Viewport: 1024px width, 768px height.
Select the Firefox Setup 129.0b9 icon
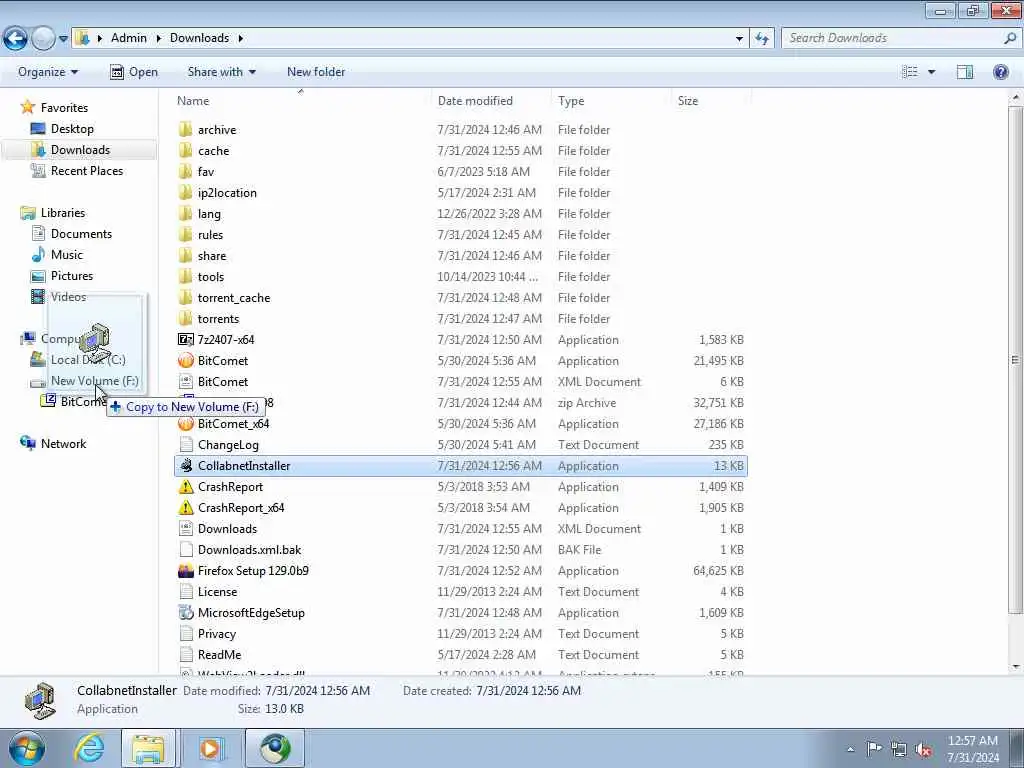click(185, 571)
